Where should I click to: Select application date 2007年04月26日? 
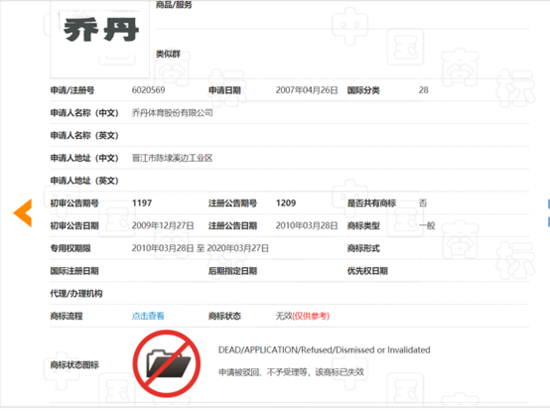(x=307, y=90)
